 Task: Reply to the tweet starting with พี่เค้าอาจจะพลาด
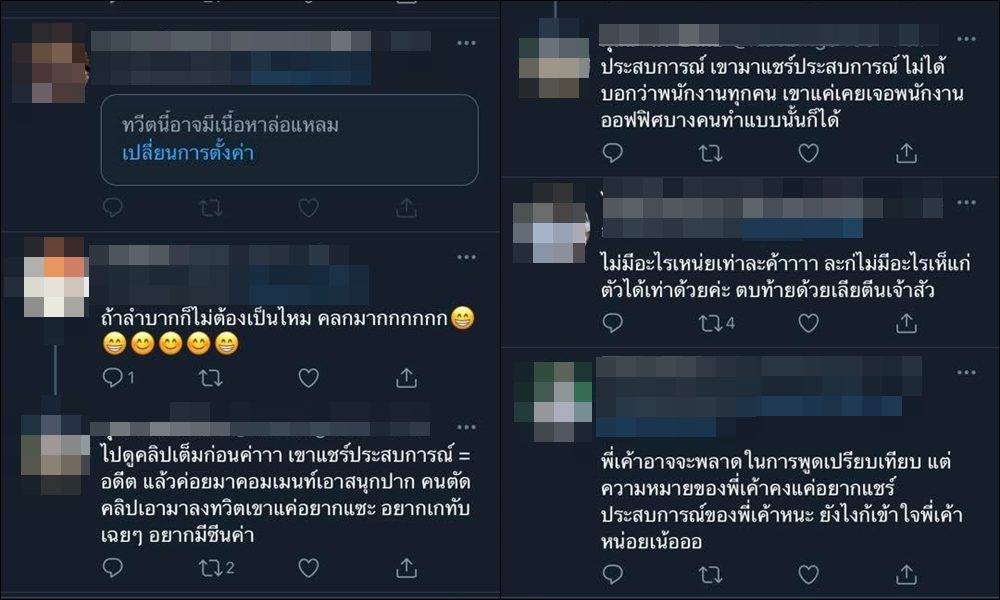coord(613,574)
